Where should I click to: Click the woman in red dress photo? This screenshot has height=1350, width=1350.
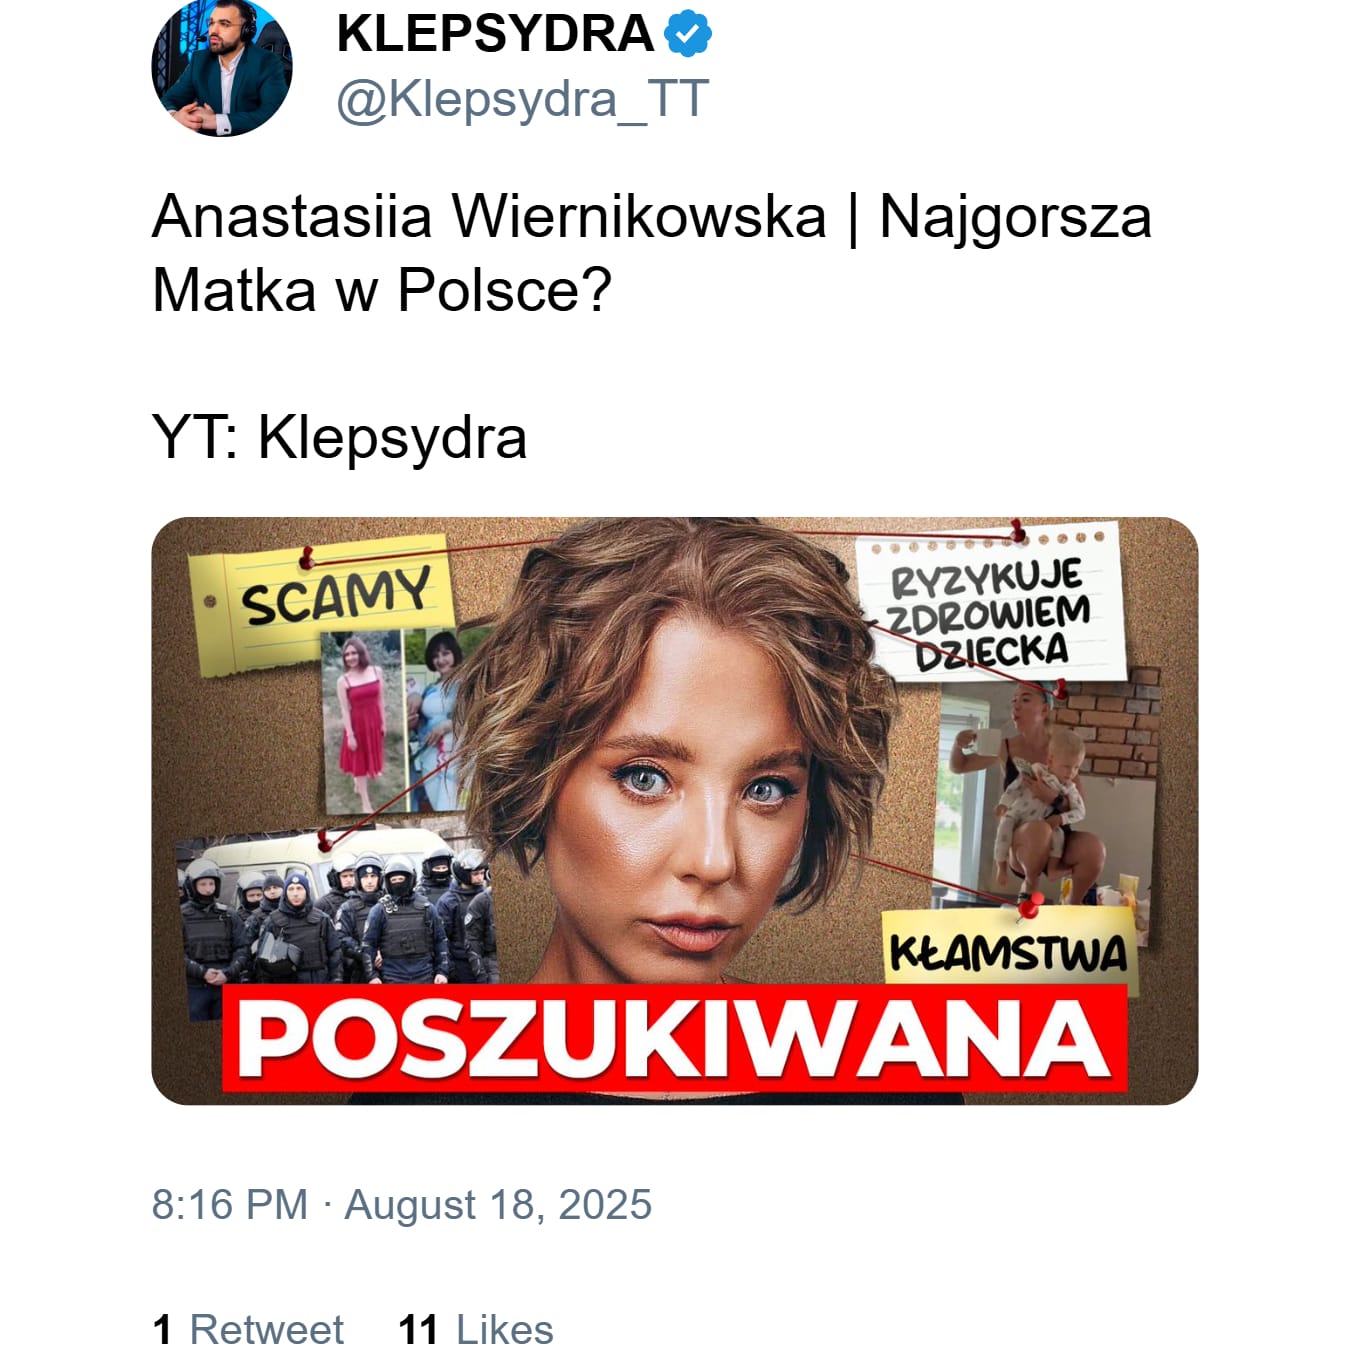361,720
